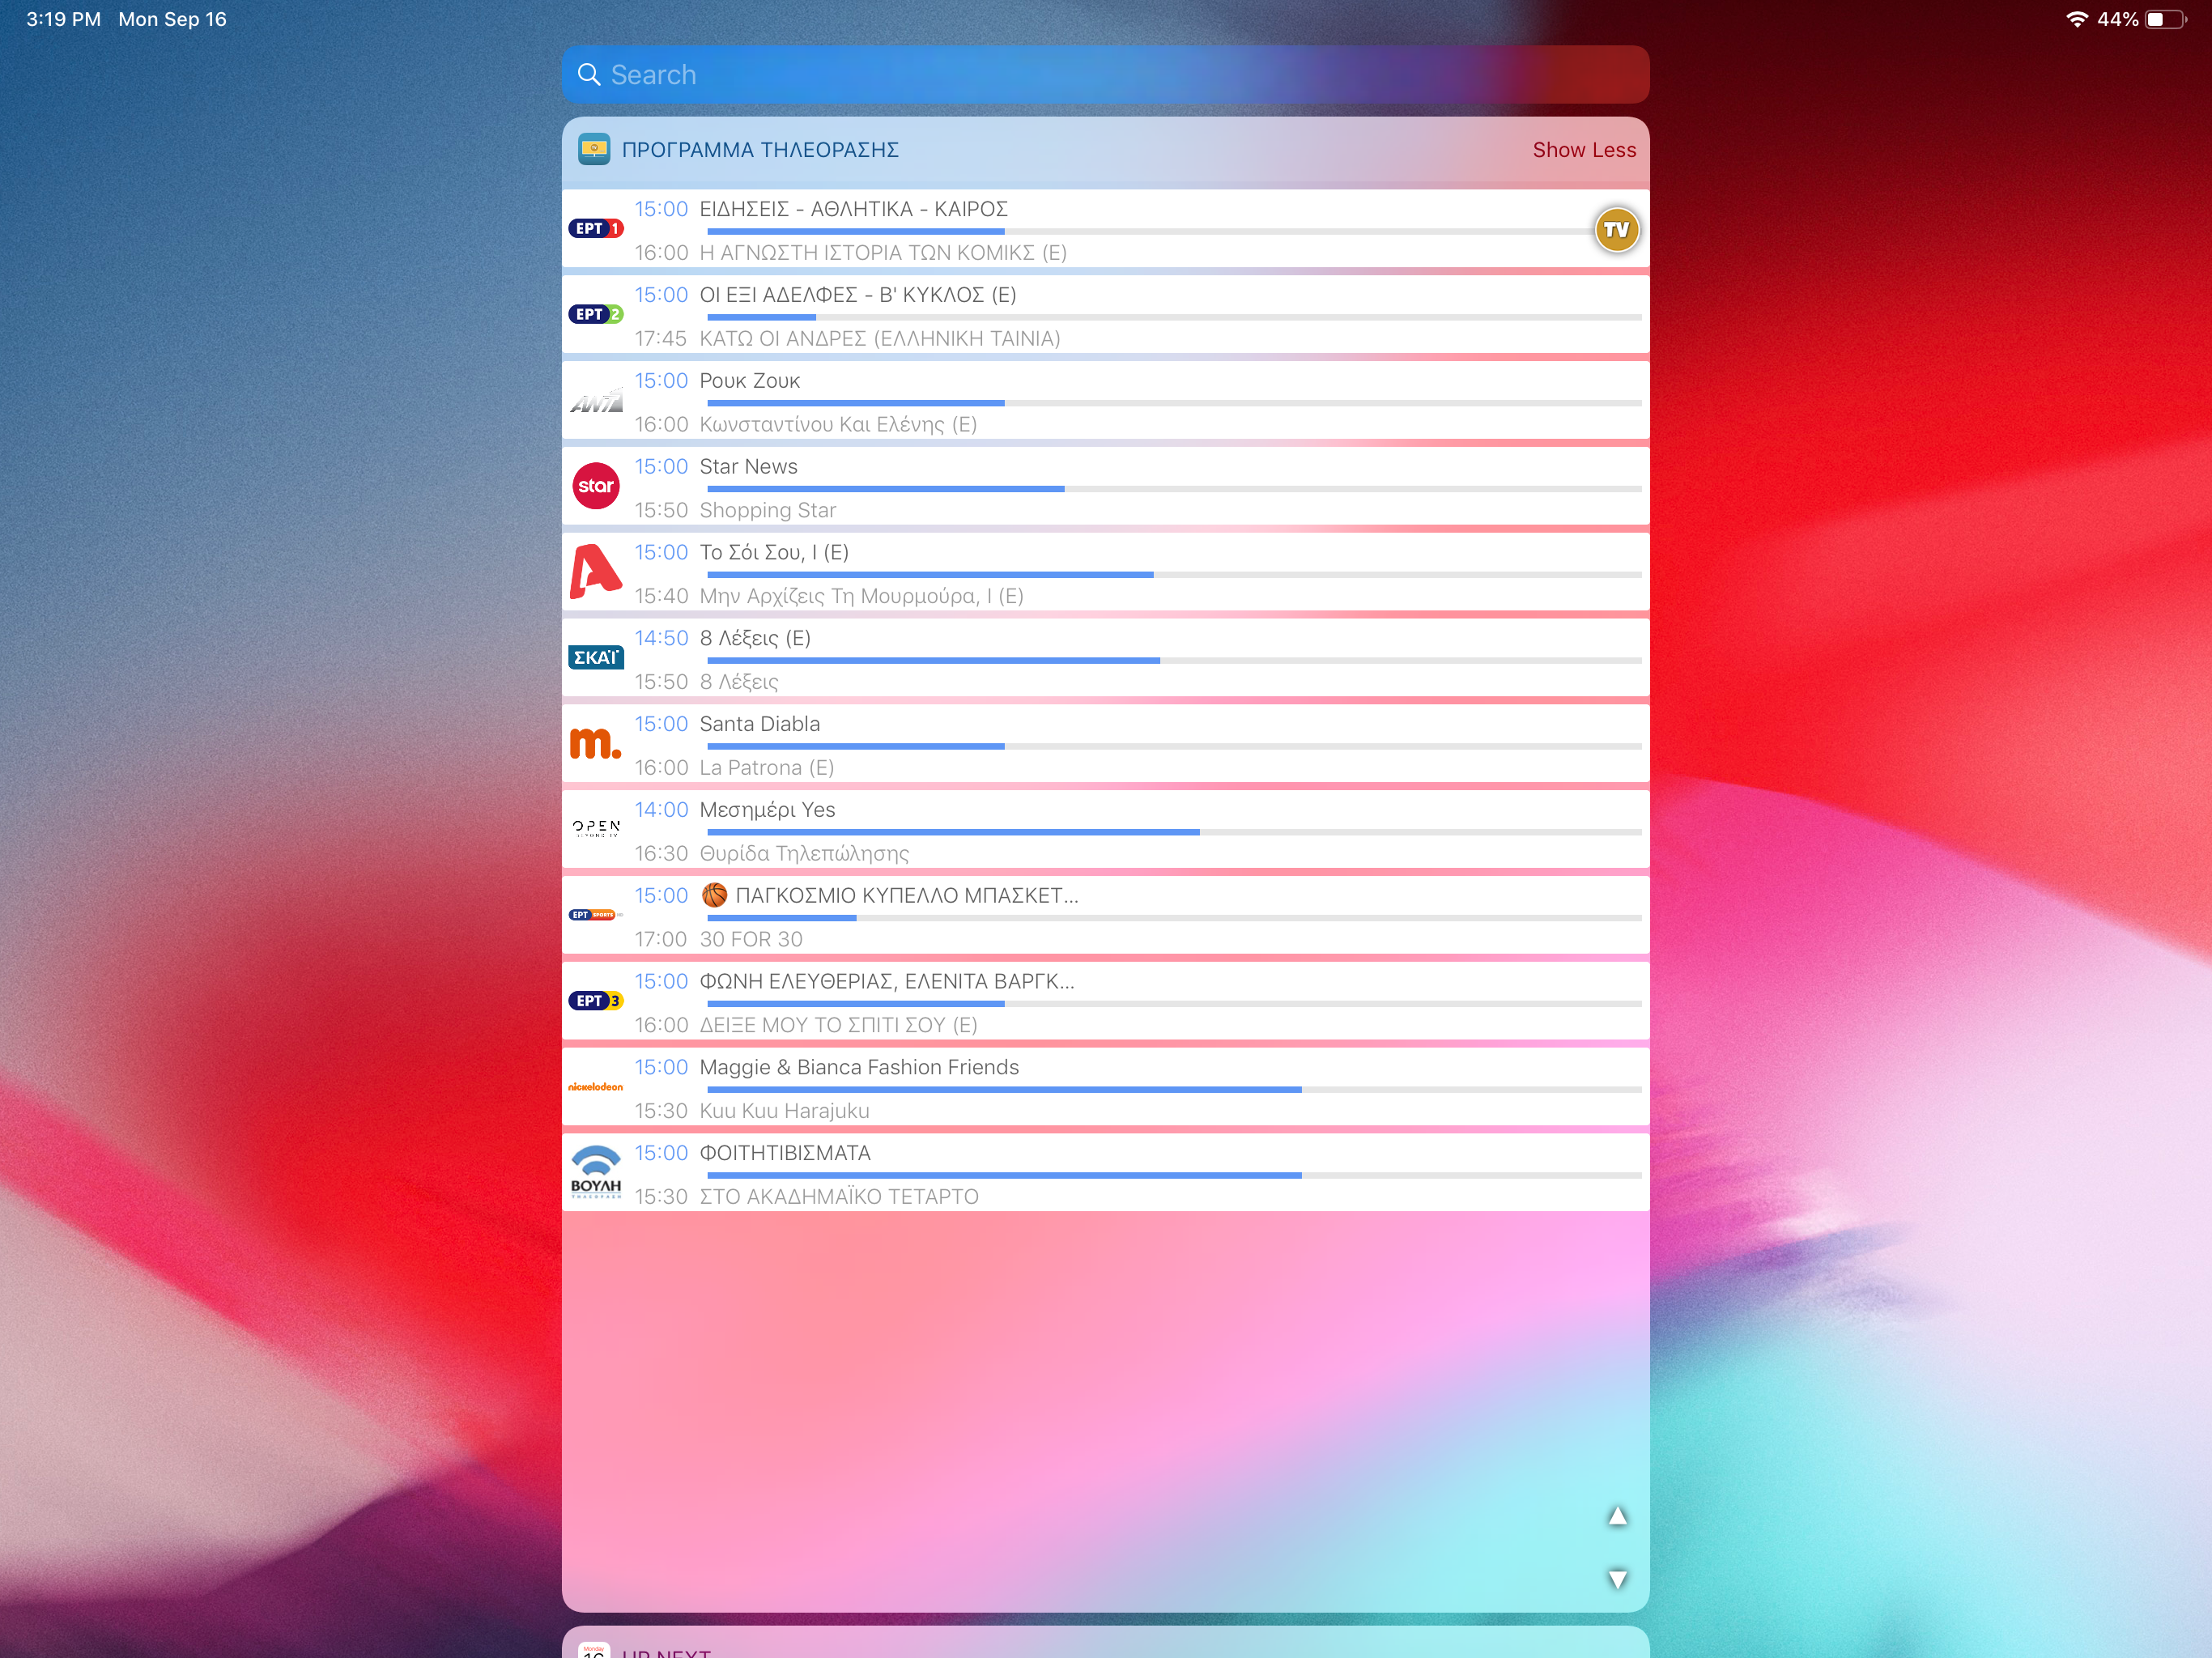The width and height of the screenshot is (2212, 1658).
Task: Tap the ΒΟΥΛΗ channel logo
Action: point(596,1172)
